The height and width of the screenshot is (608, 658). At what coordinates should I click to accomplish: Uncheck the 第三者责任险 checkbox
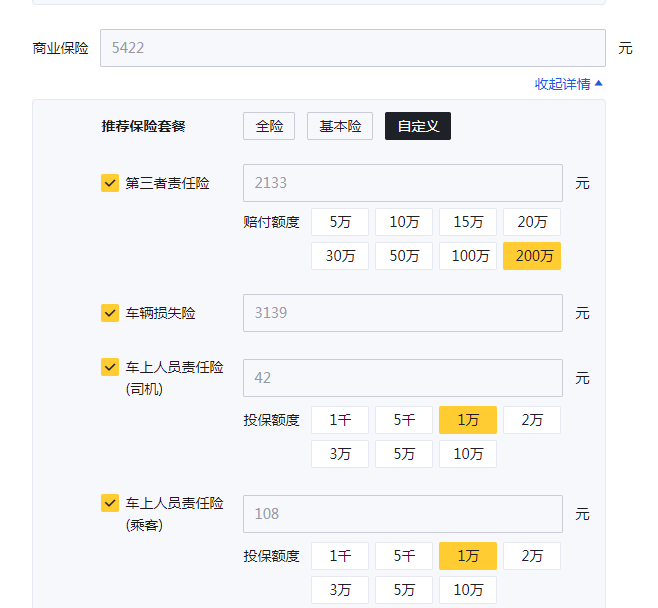click(110, 183)
